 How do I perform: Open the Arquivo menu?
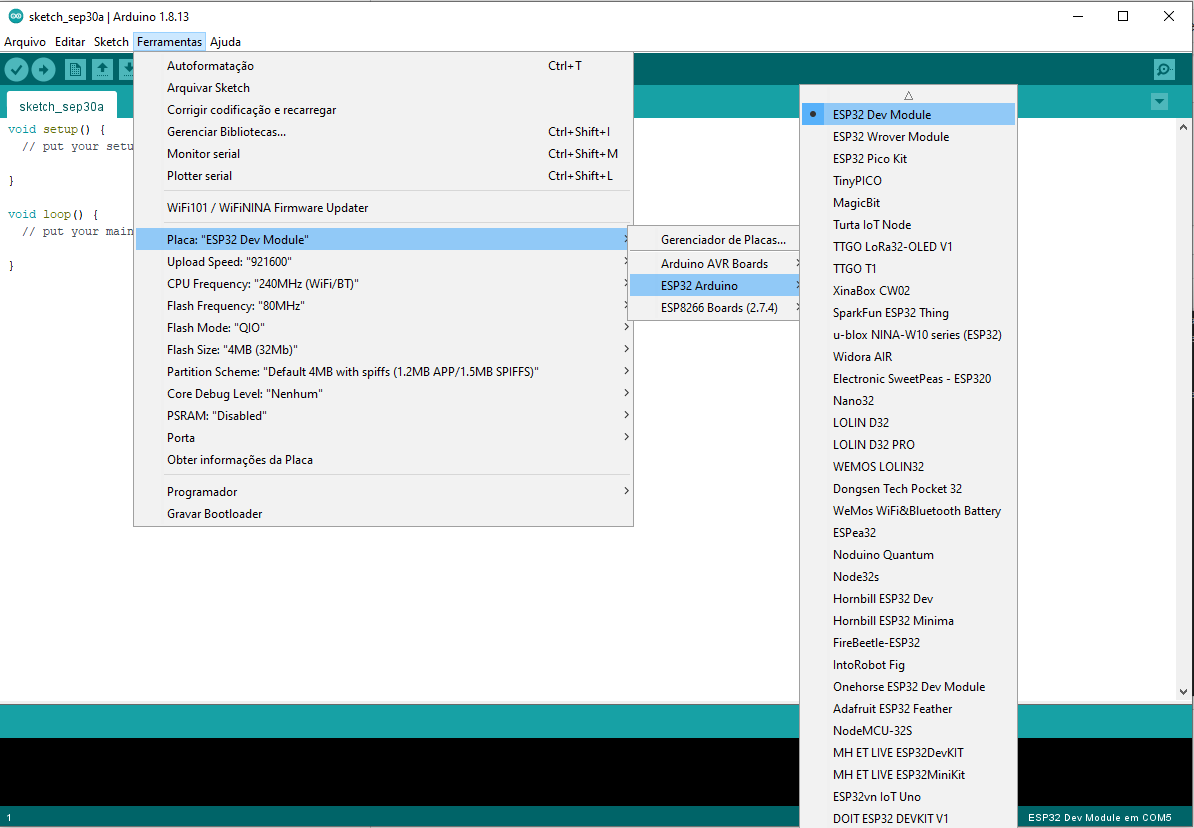coord(25,42)
